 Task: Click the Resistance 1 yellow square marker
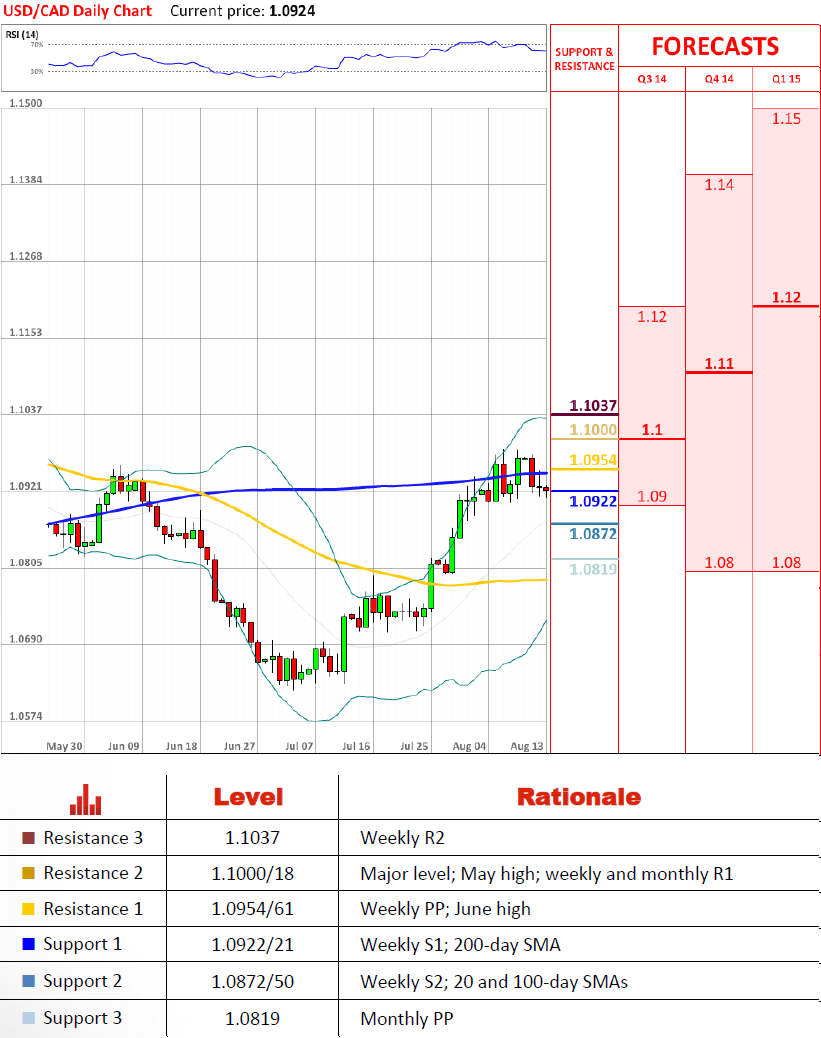coord(28,909)
